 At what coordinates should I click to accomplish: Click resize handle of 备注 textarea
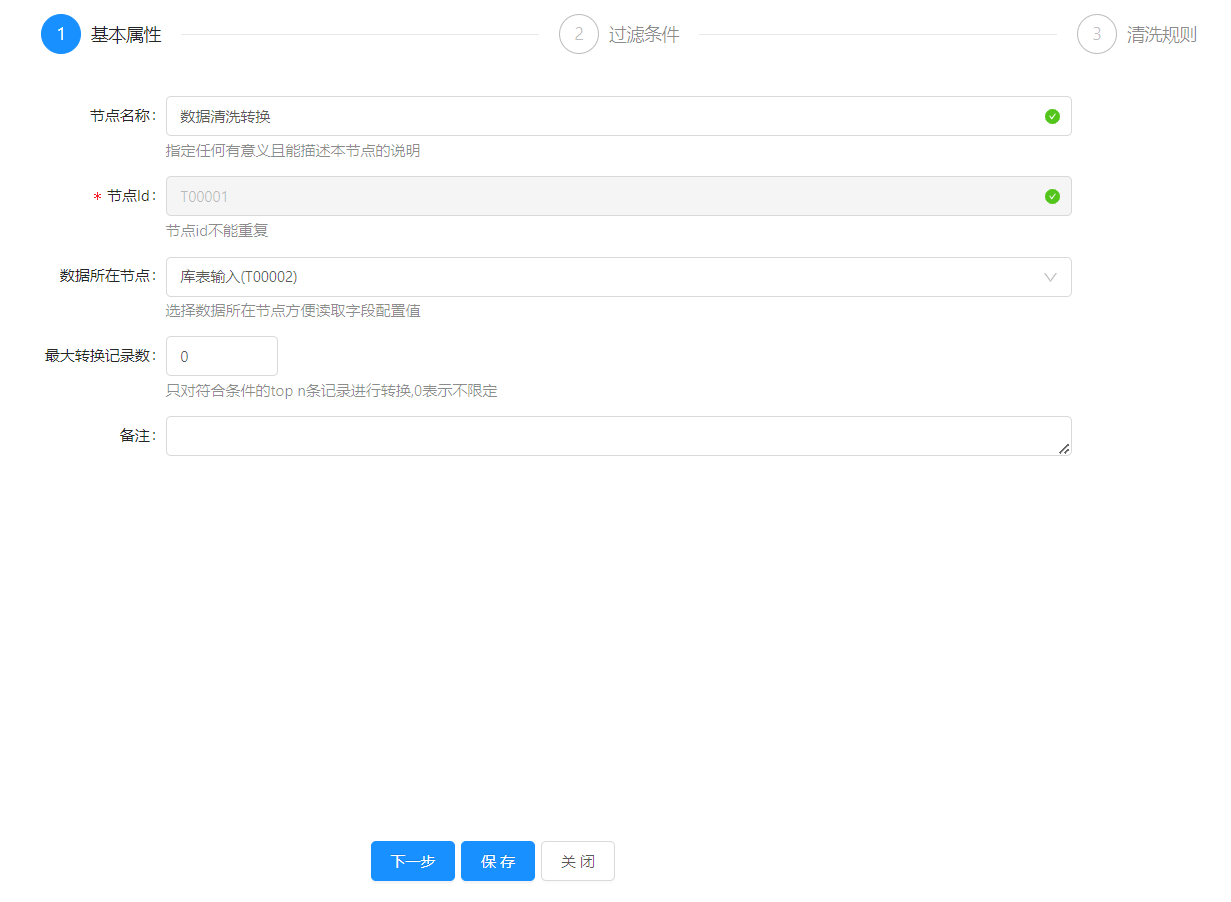pyautogui.click(x=1064, y=449)
